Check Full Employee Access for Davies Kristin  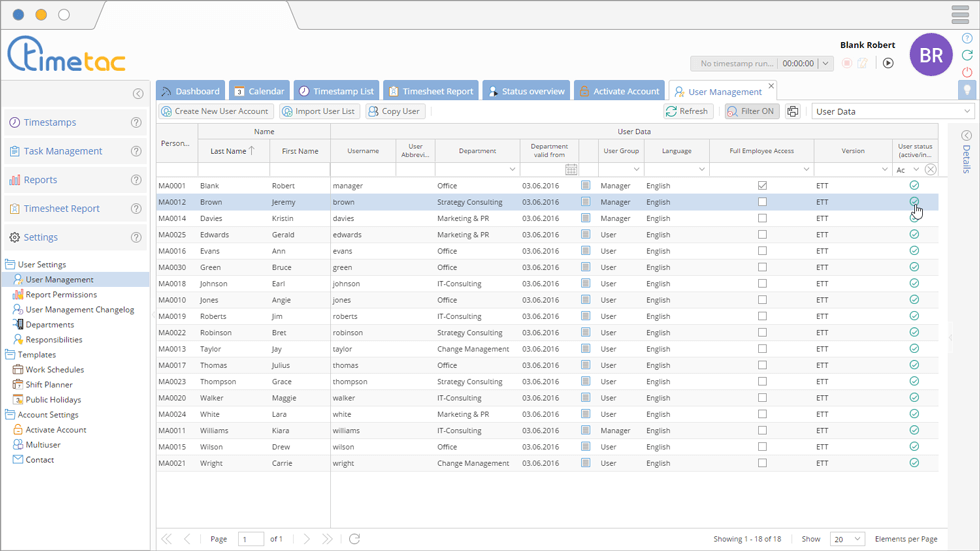pos(762,218)
